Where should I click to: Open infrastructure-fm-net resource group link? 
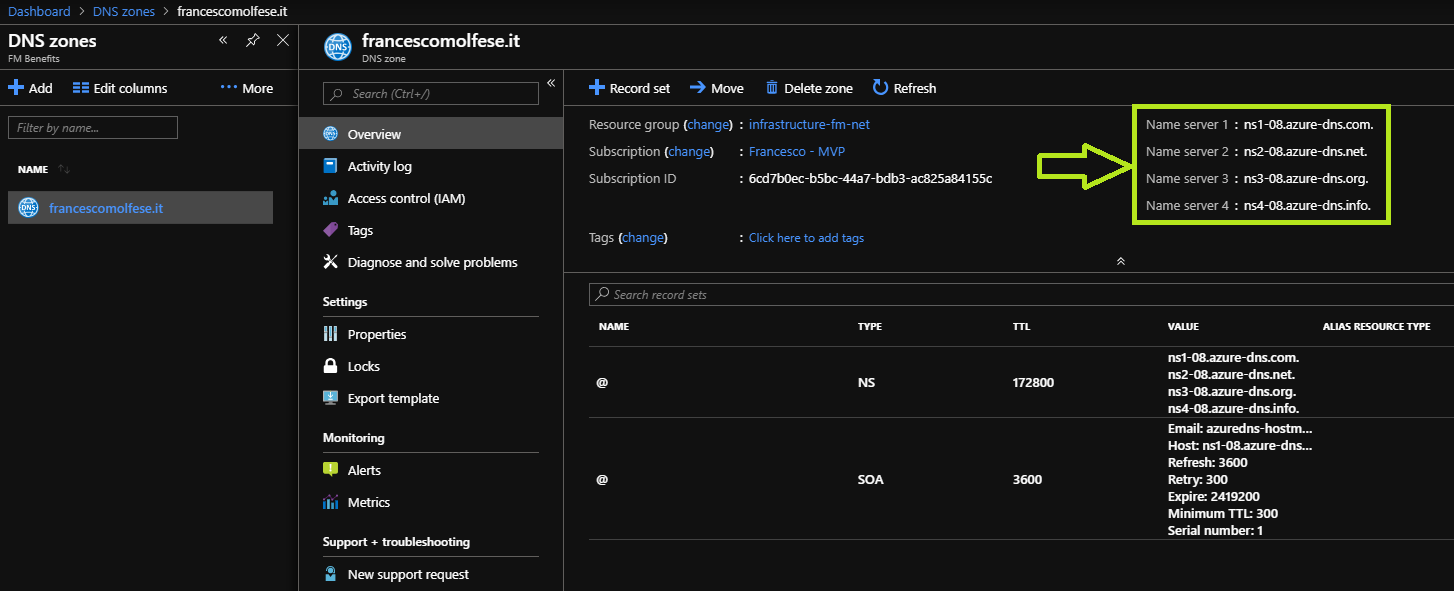(810, 125)
